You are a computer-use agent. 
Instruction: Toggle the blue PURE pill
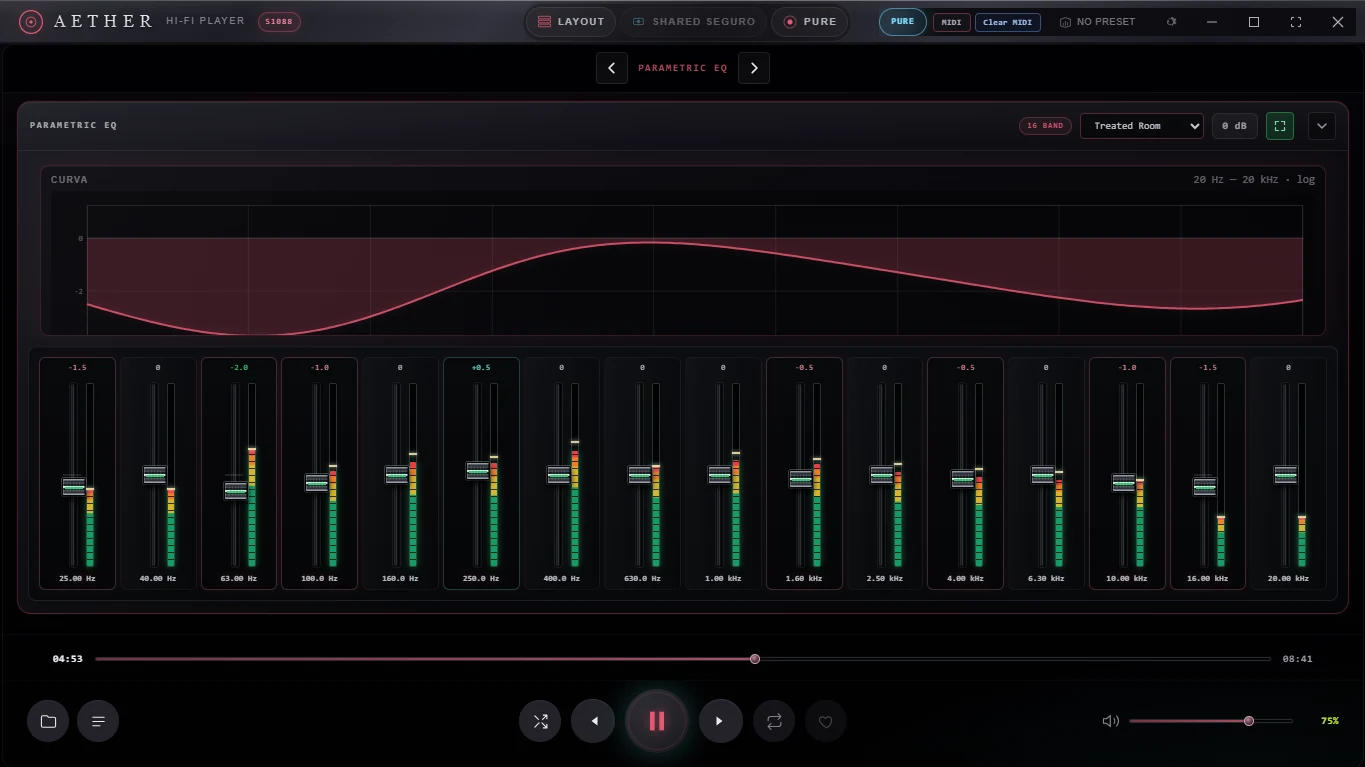tap(903, 21)
